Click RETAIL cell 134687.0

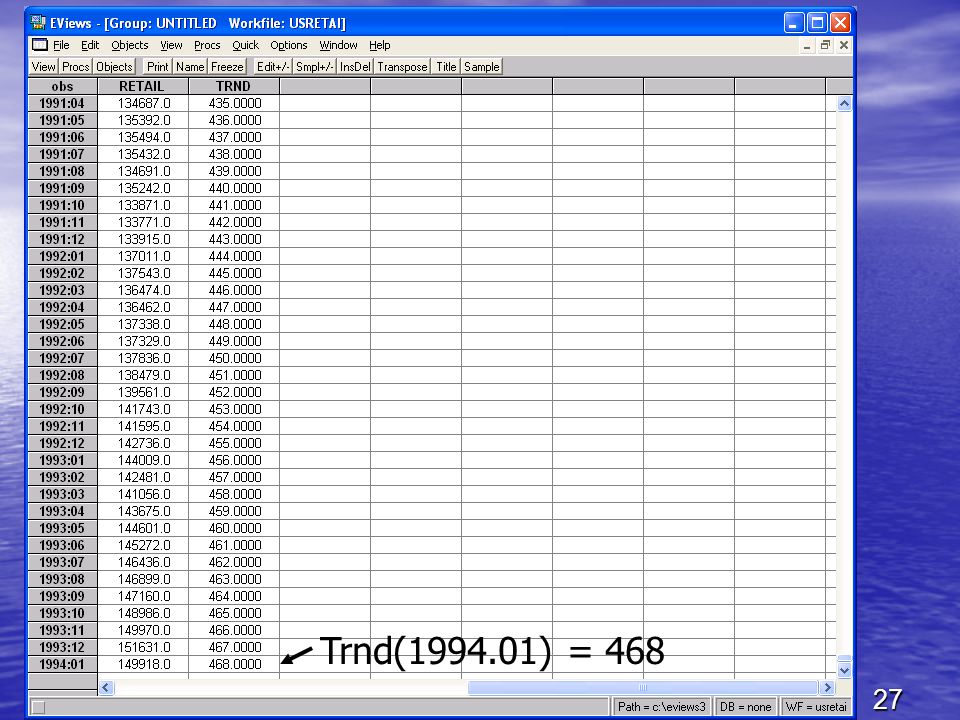click(x=143, y=103)
